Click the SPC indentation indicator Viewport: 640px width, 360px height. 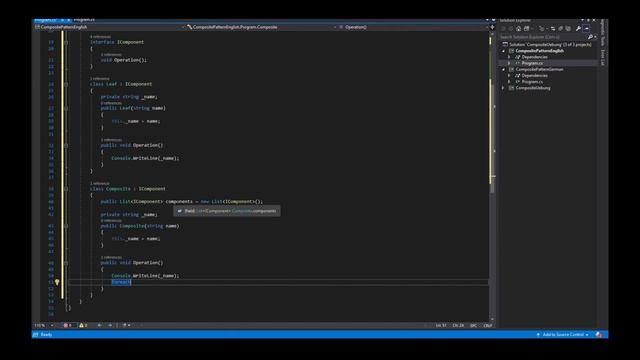473,326
